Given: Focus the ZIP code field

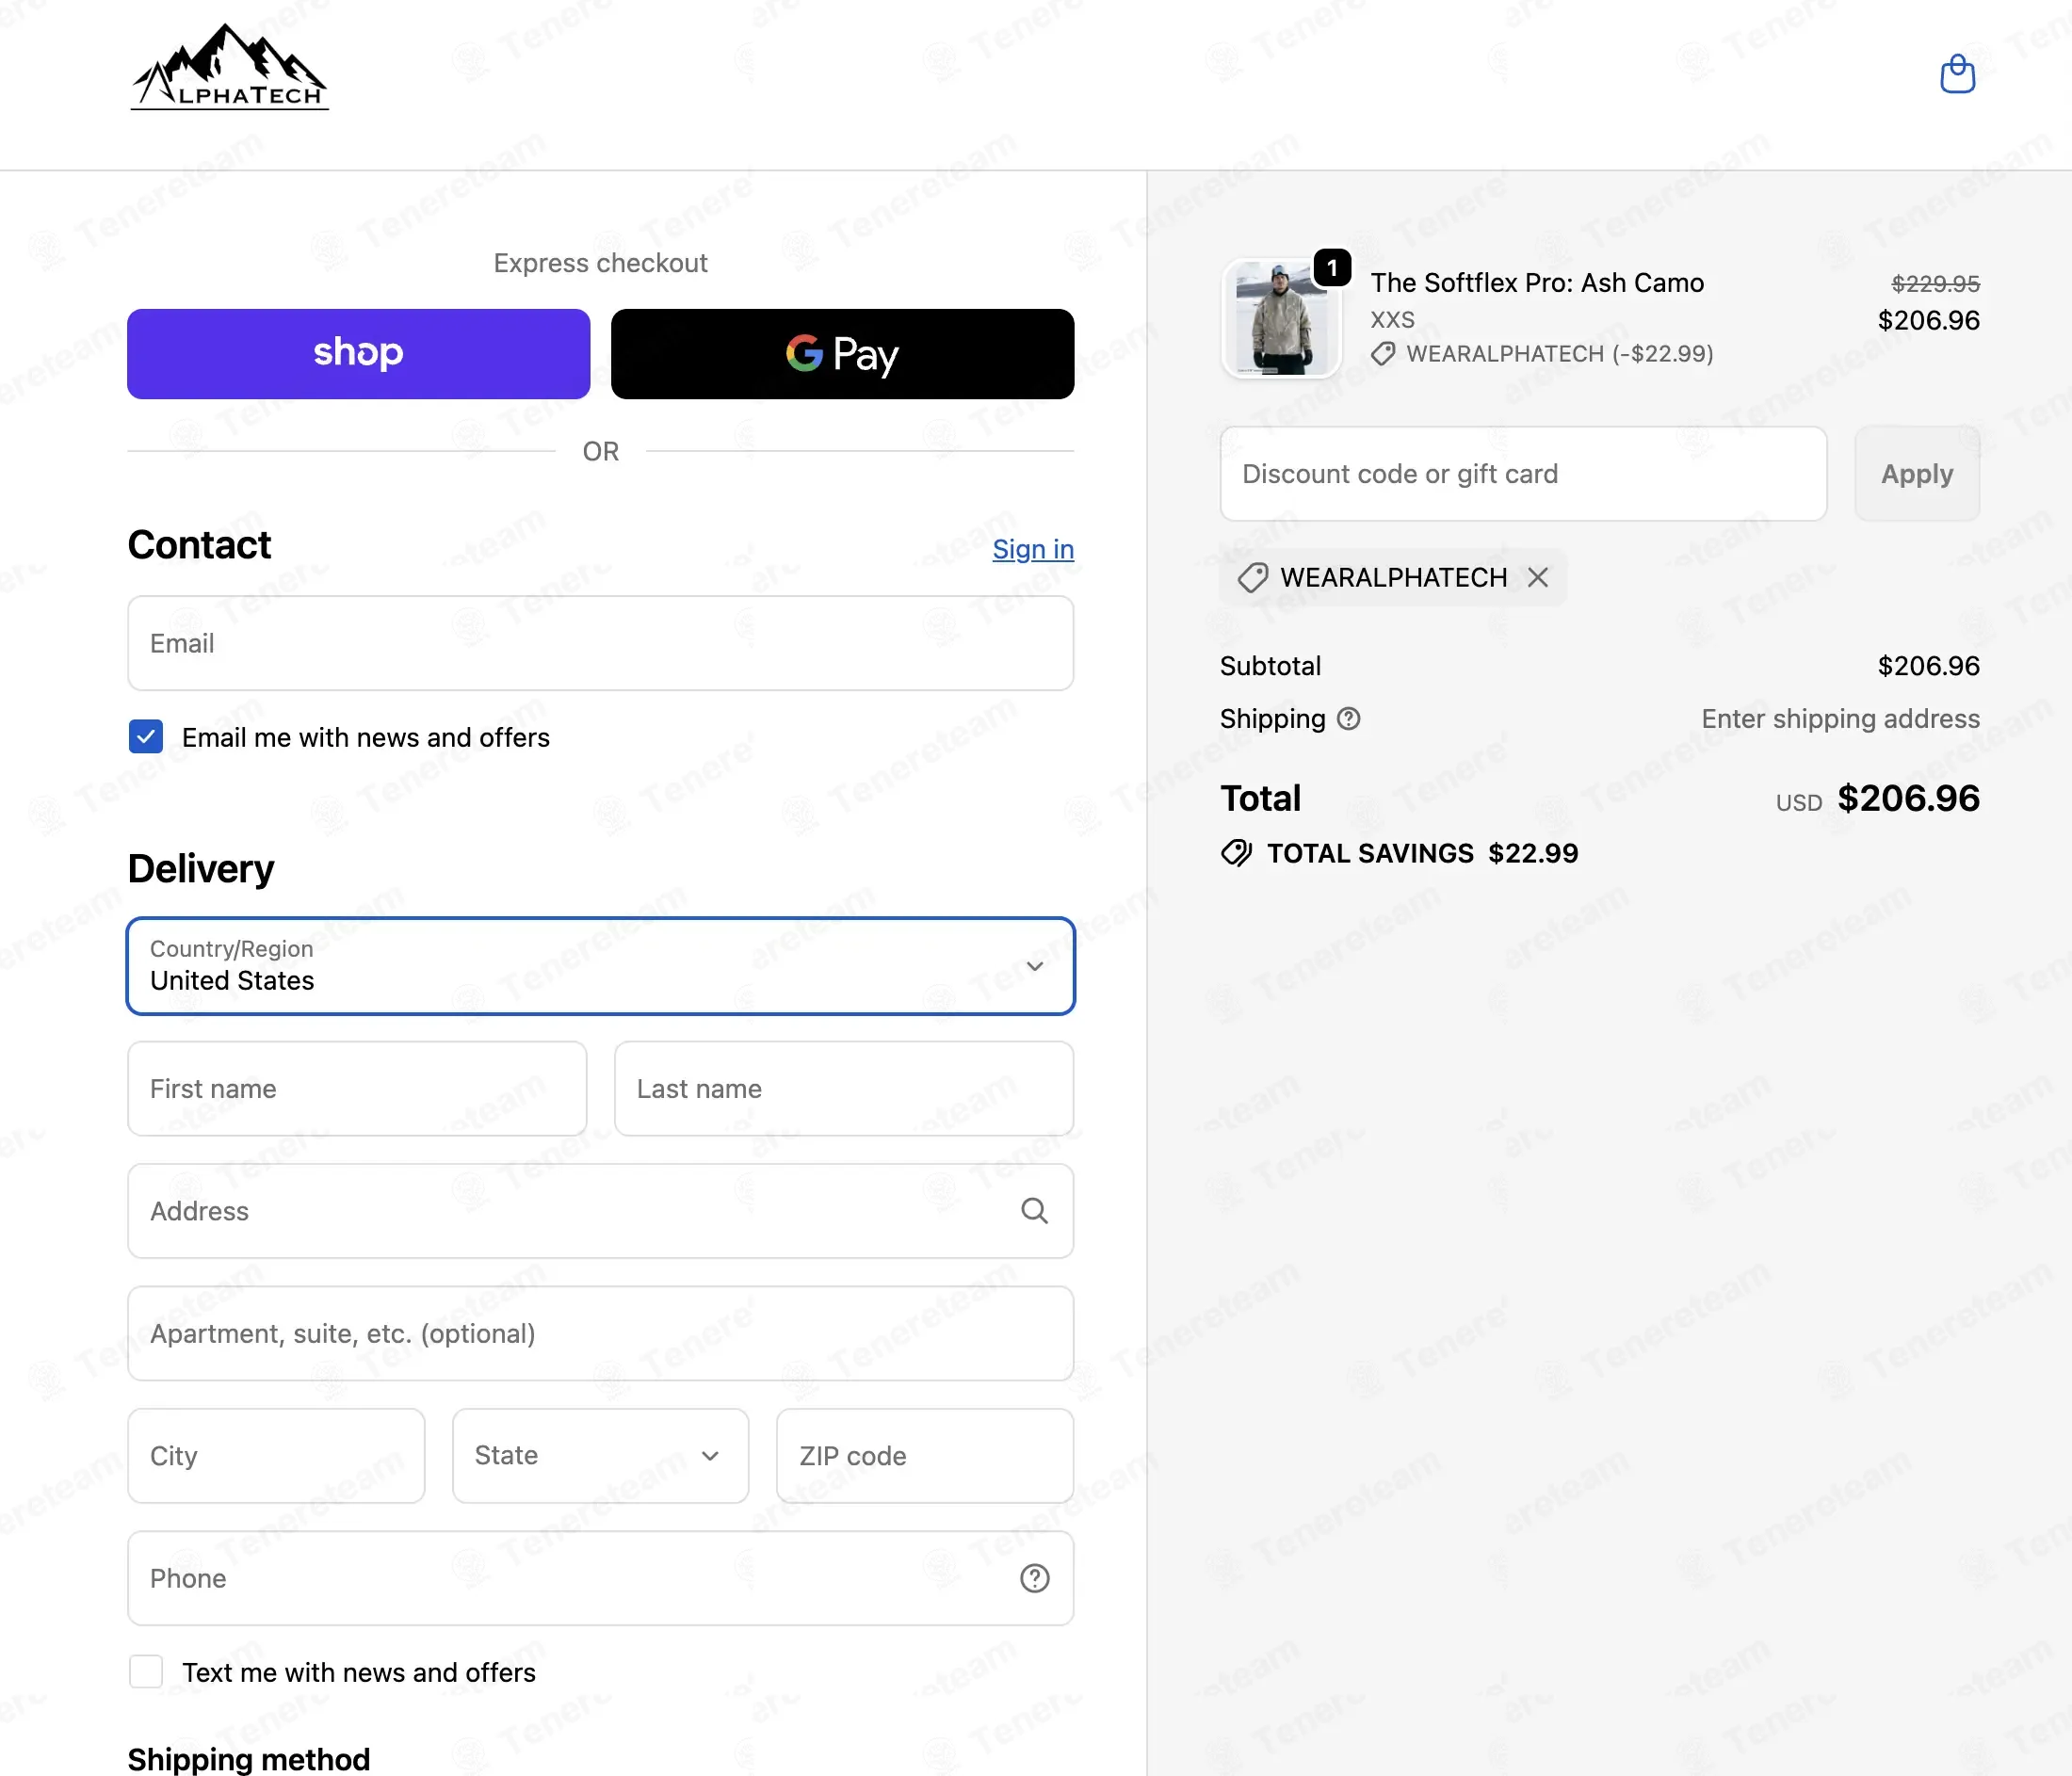Looking at the screenshot, I should 924,1456.
